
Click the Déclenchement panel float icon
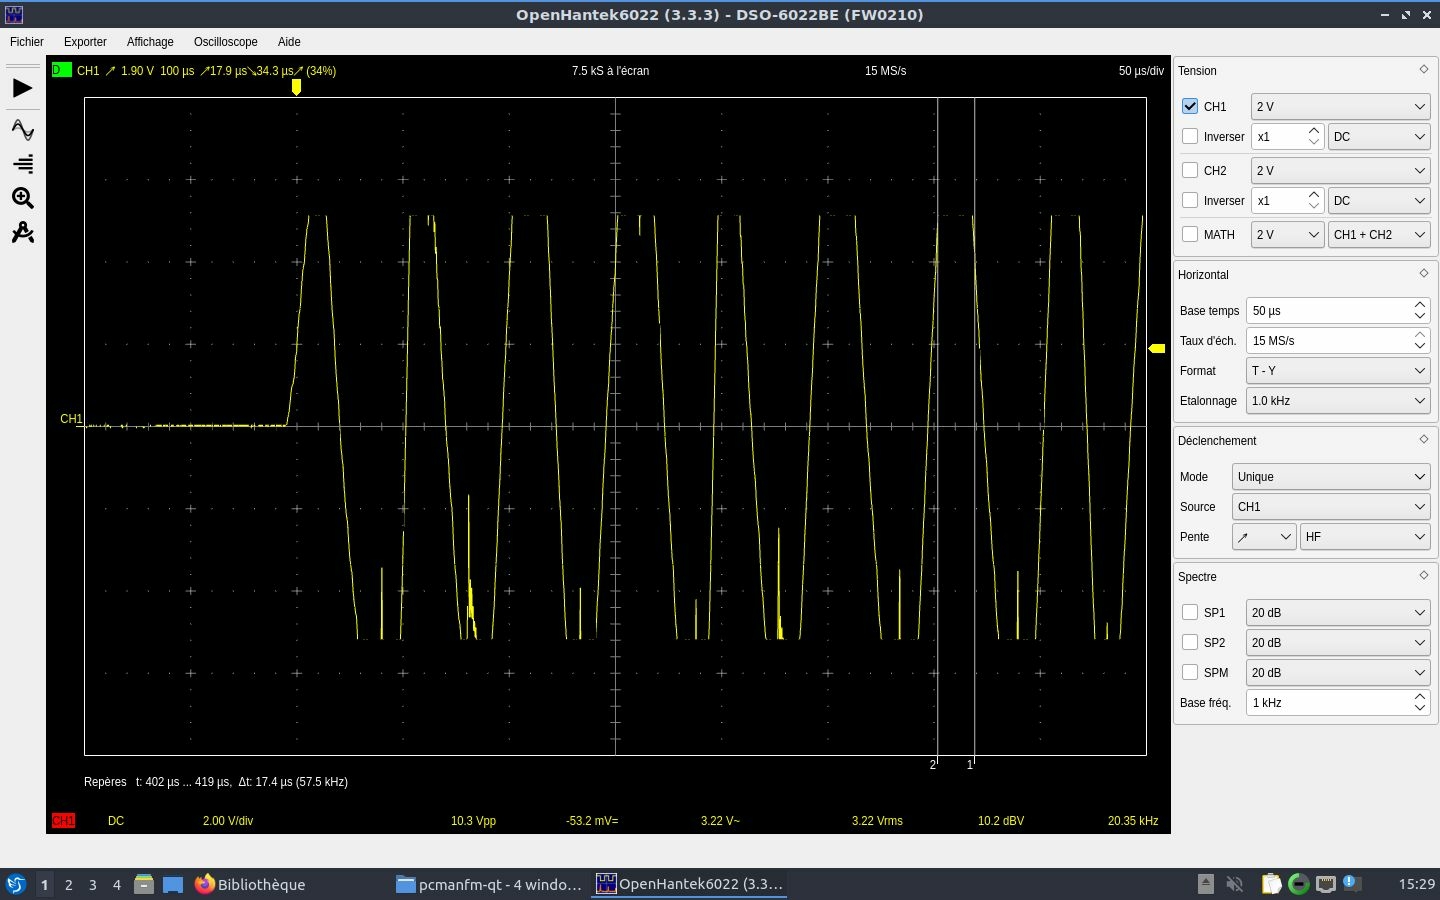[x=1423, y=439]
